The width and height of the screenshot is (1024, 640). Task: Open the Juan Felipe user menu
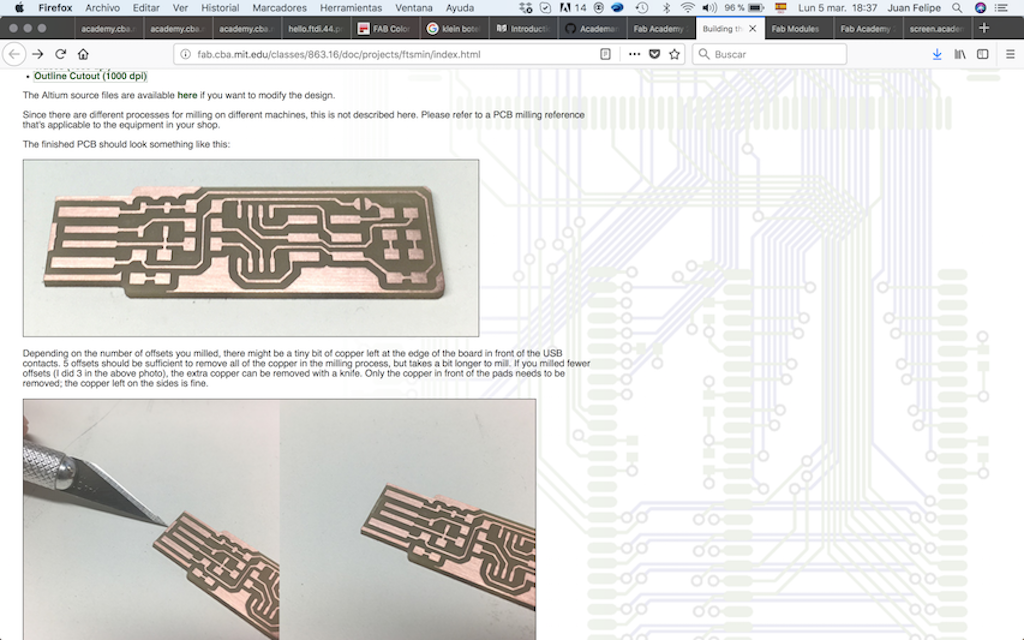point(914,8)
